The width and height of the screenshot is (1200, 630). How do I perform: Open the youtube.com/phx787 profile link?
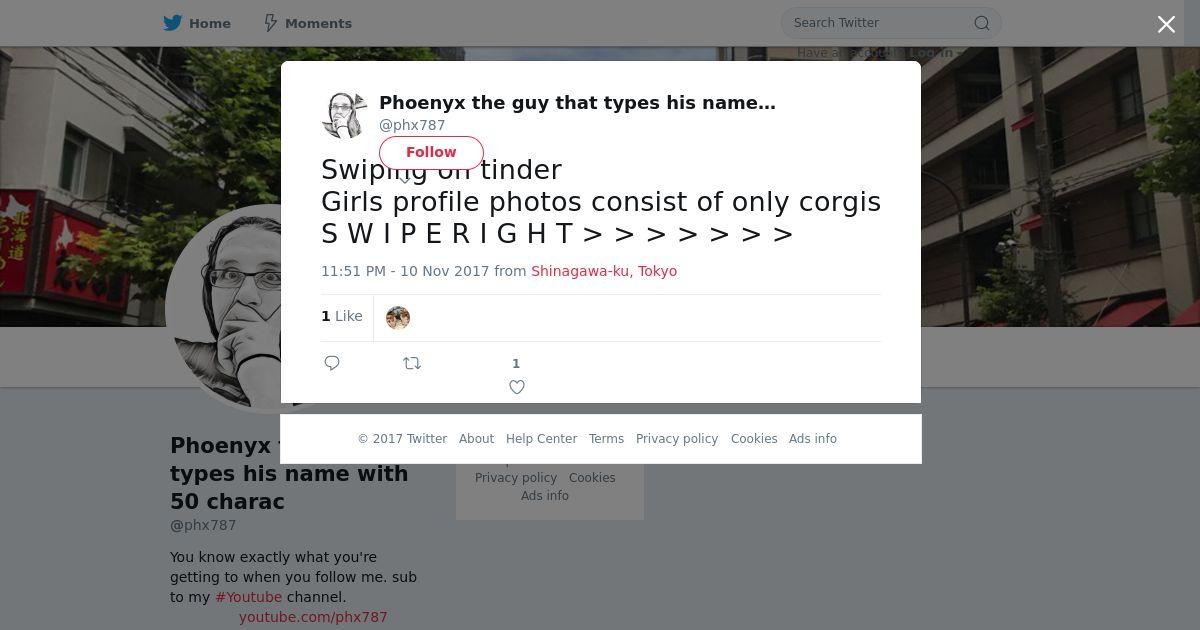pos(313,617)
